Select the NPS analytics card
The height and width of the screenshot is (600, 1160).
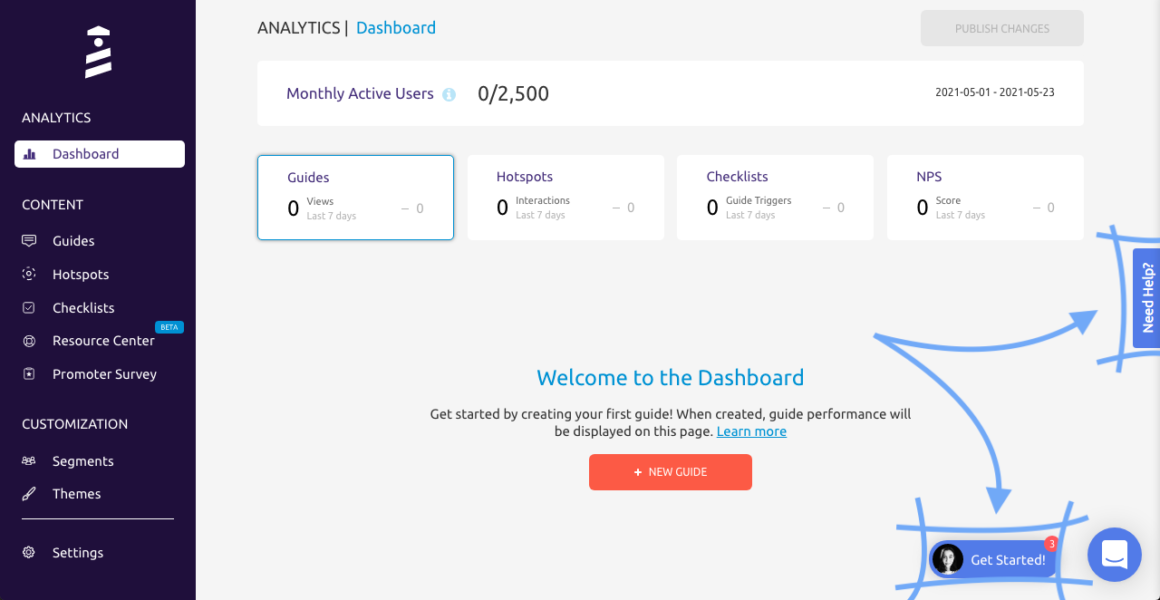[x=985, y=197]
